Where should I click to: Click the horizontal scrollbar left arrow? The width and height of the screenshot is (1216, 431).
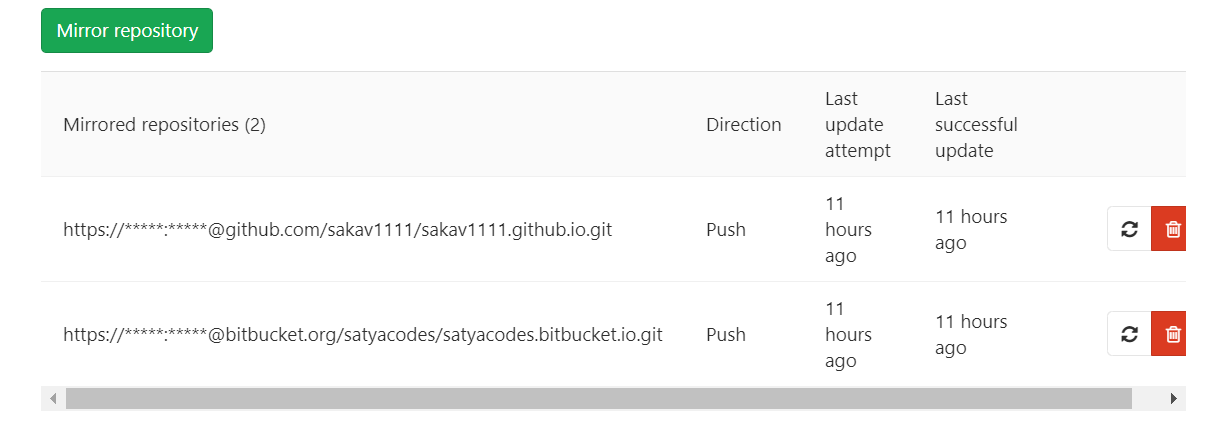point(53,399)
